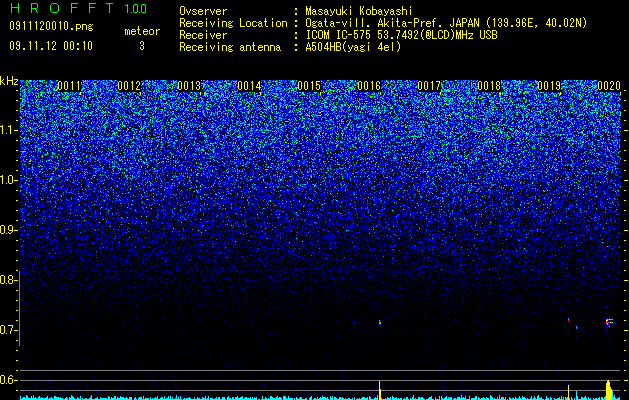The image size is (629, 400).
Task: Click the 0.9 kHz axis label
Action: click(9, 230)
